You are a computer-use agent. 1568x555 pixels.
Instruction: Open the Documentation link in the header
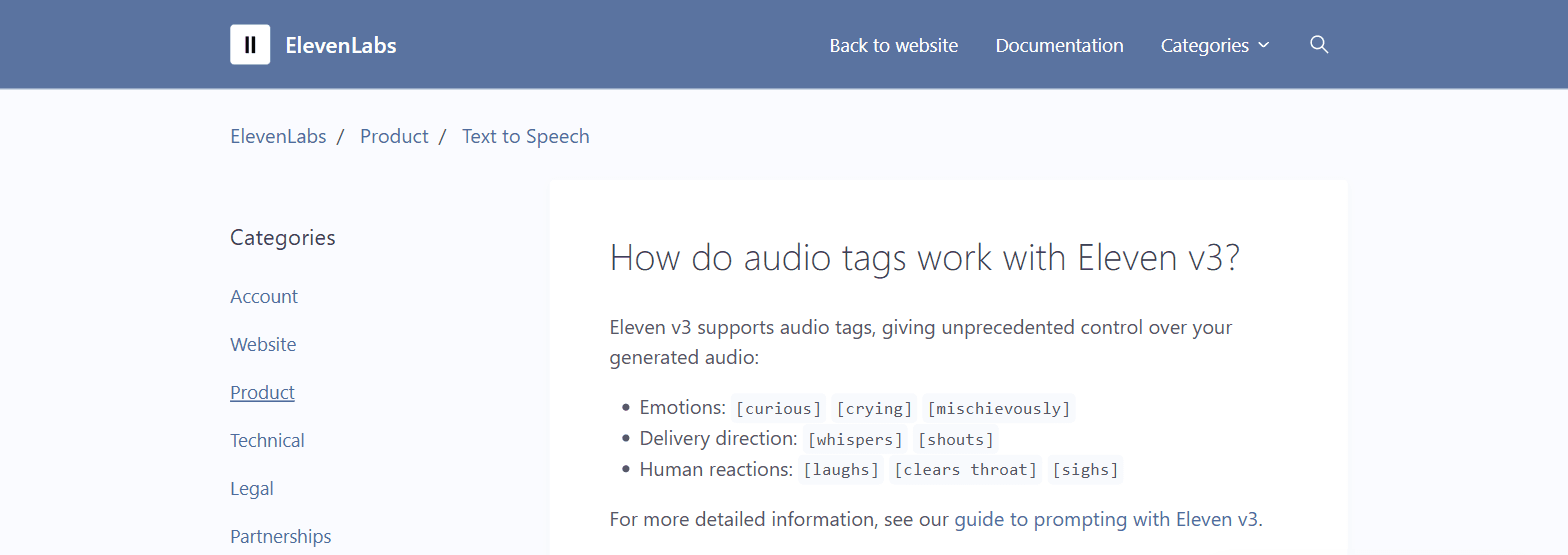(1060, 46)
